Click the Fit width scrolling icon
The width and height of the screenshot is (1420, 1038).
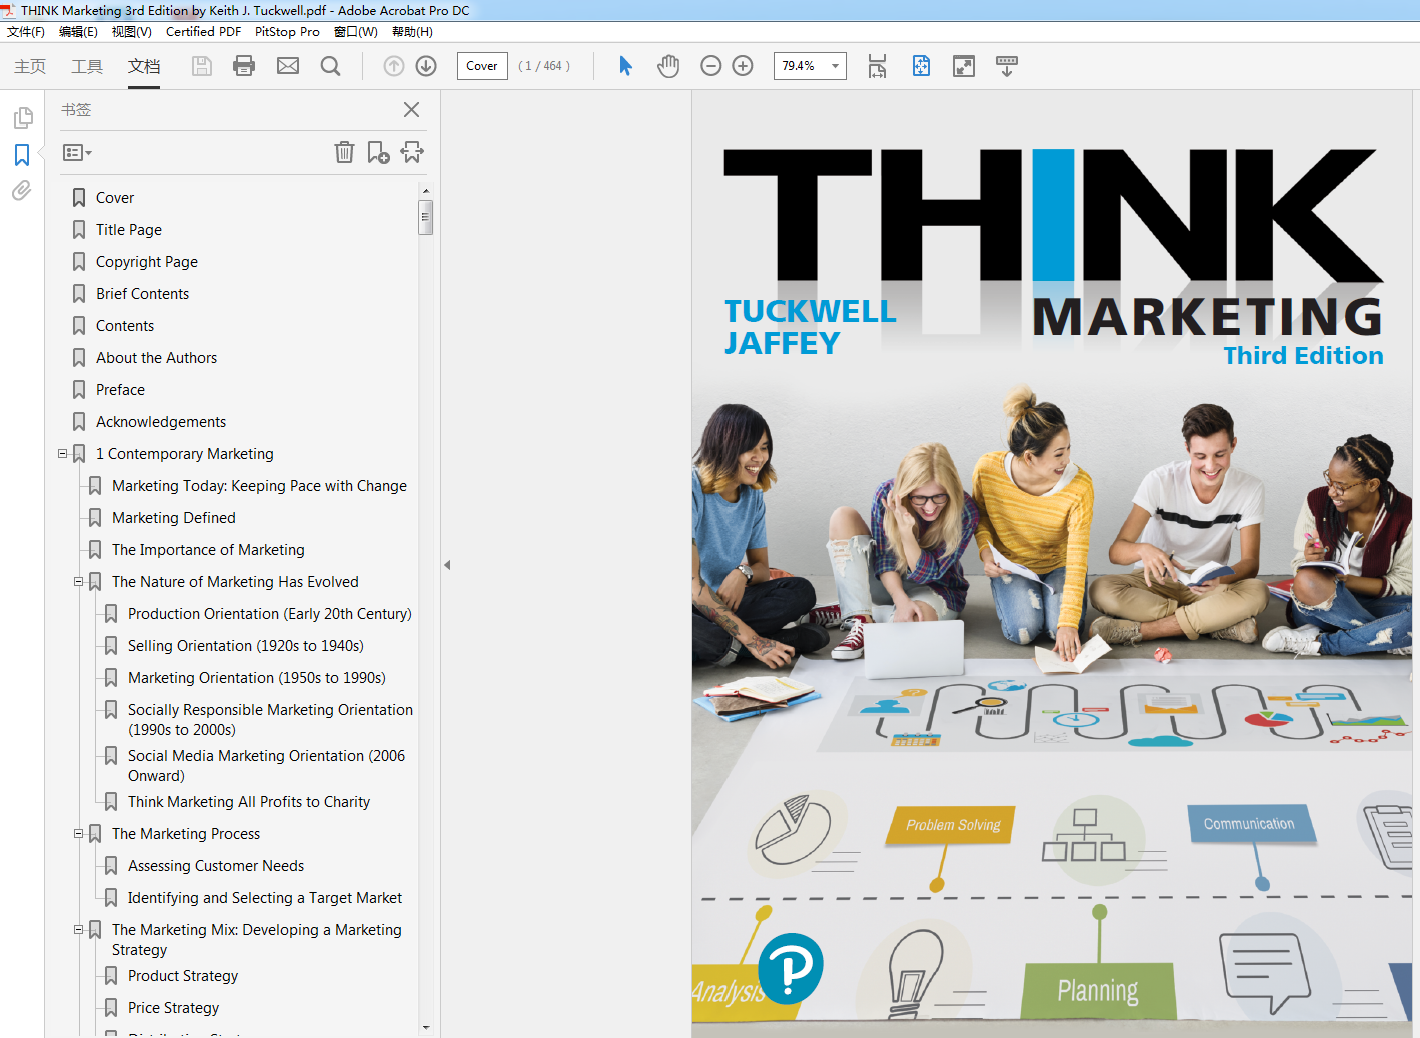pos(877,66)
